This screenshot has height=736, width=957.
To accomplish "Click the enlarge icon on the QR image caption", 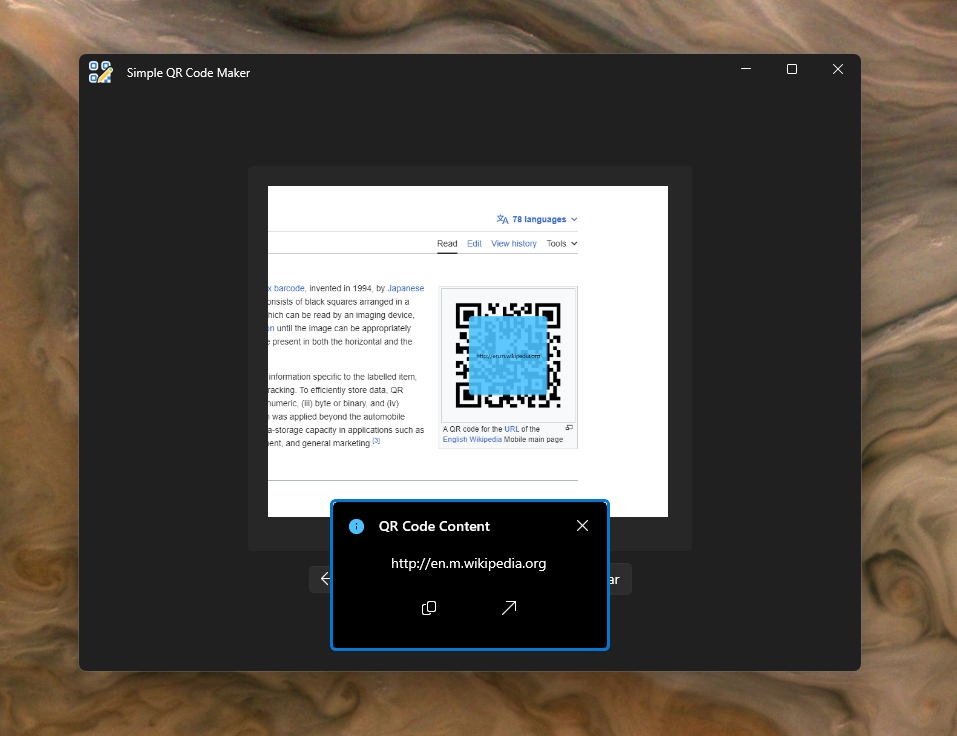I will coord(569,427).
